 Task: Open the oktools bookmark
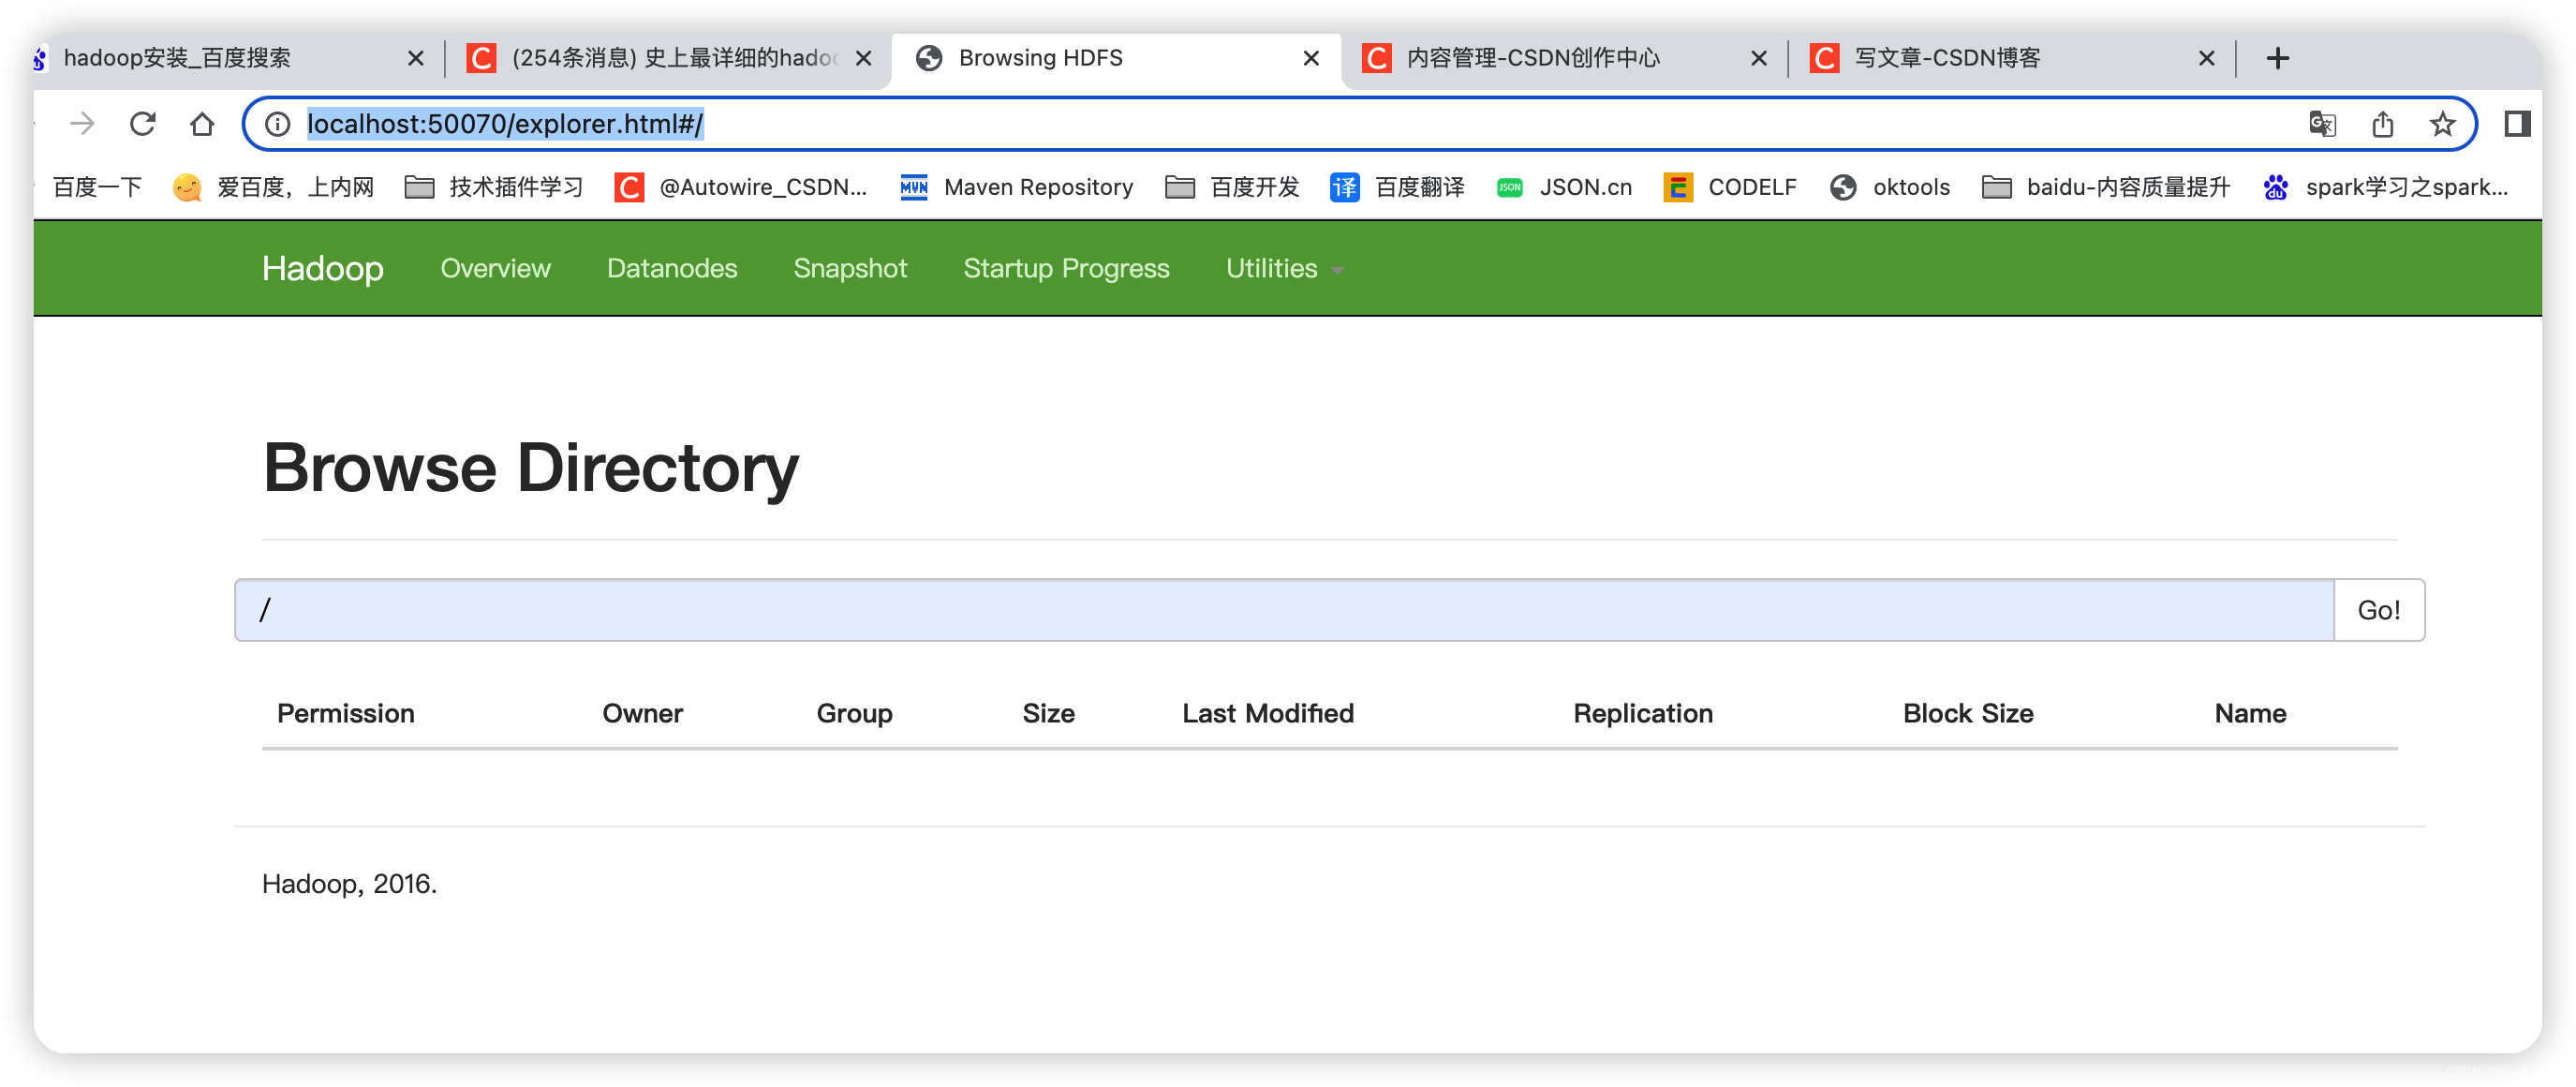(1889, 187)
